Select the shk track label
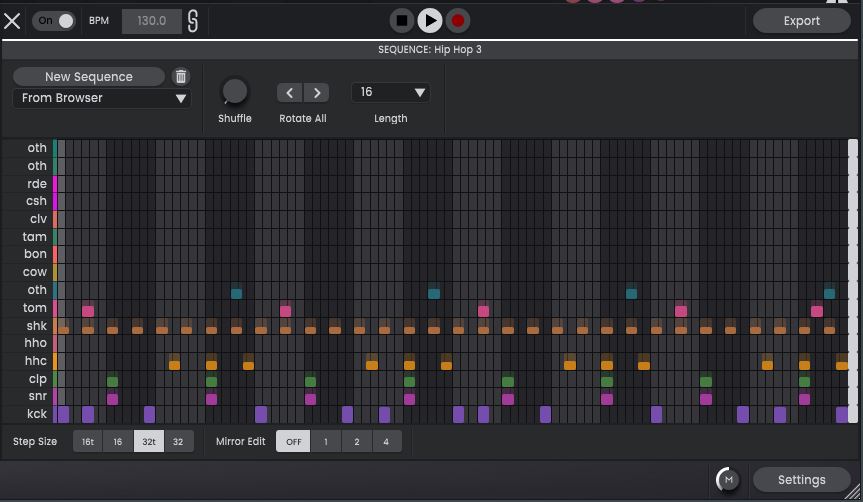863x502 pixels. 37,325
